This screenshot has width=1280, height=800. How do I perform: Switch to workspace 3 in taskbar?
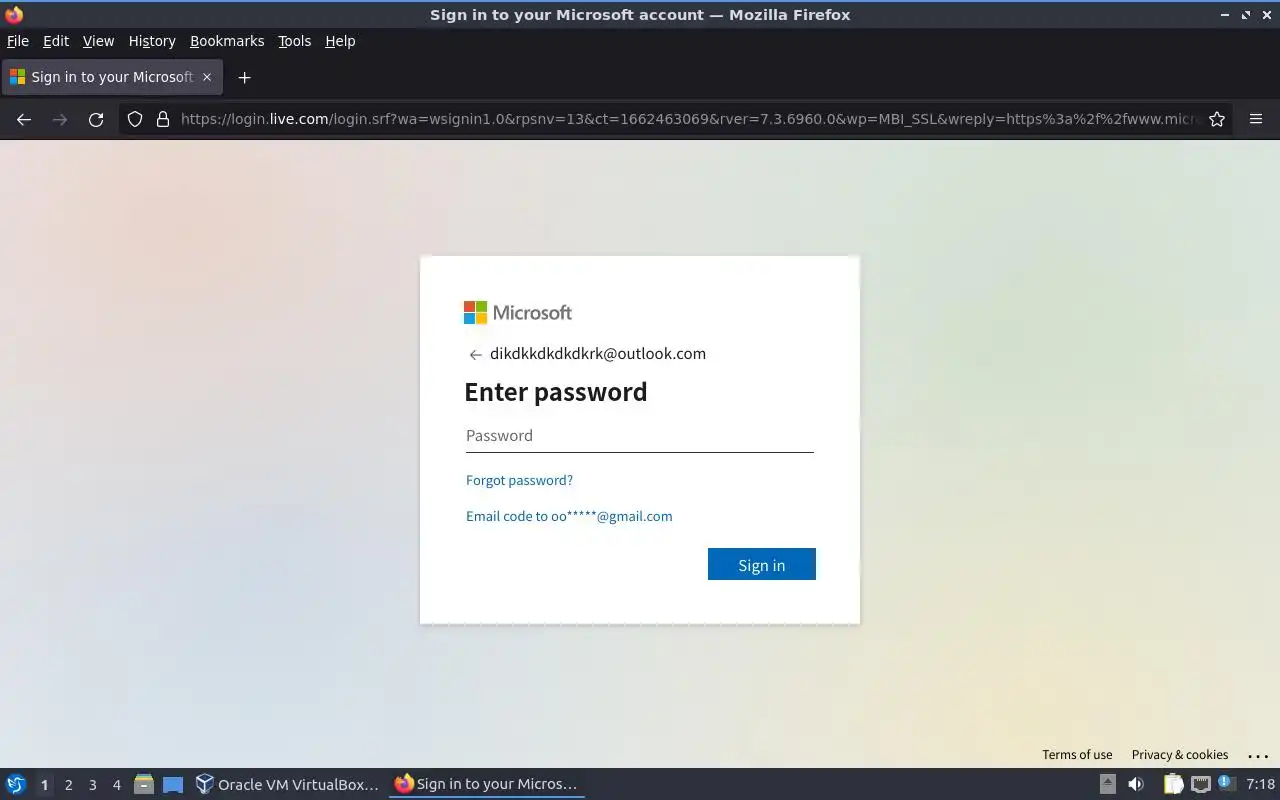pyautogui.click(x=92, y=785)
